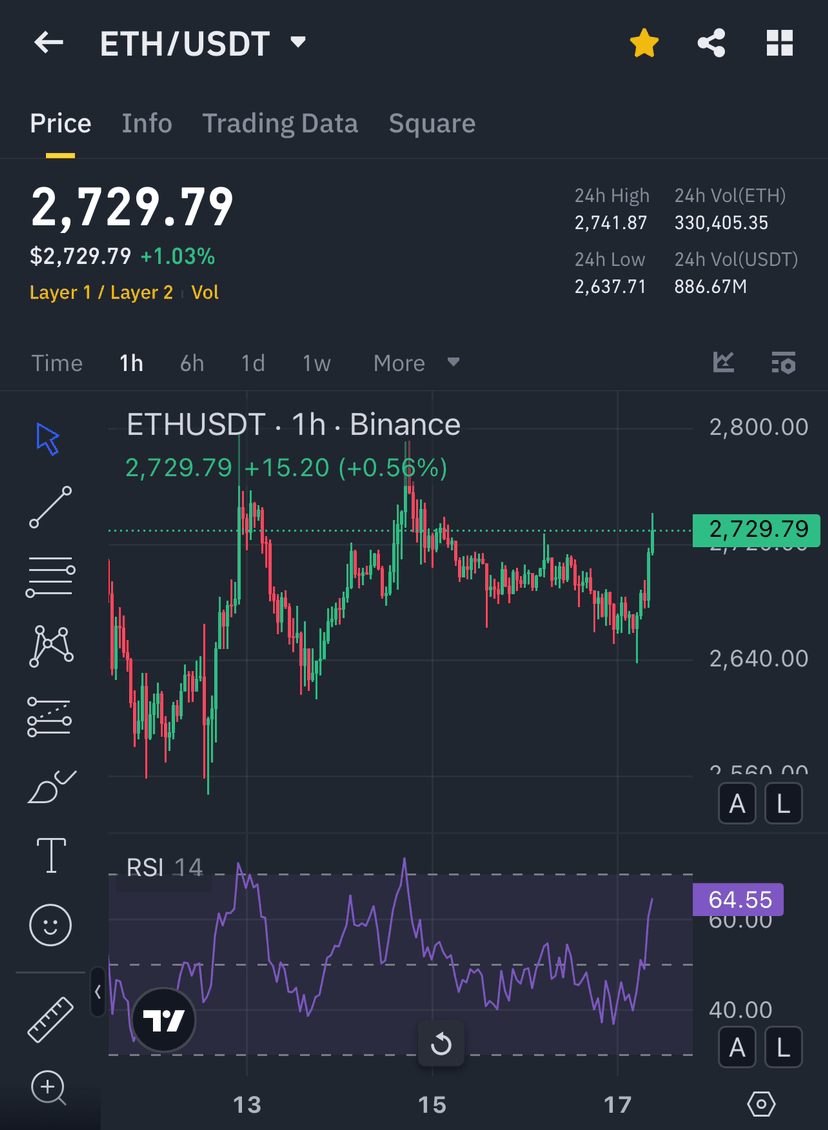The height and width of the screenshot is (1130, 828).
Task: Toggle log scale L on price chart
Action: click(x=783, y=804)
